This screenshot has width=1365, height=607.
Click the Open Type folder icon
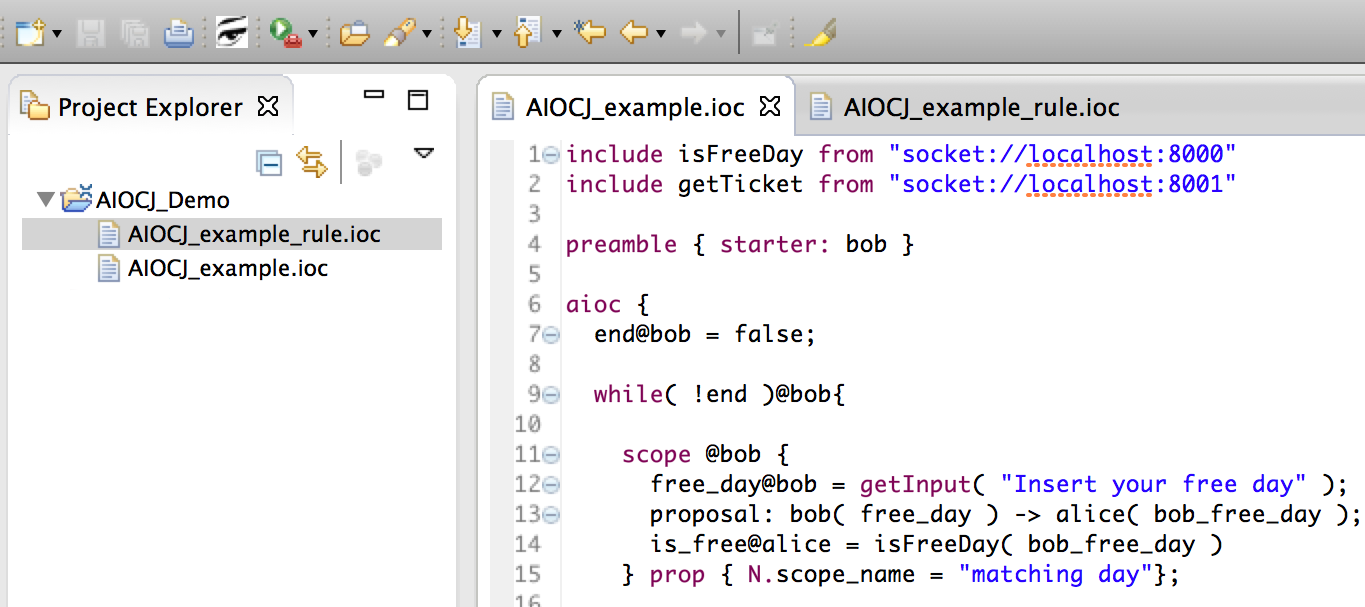[x=354, y=34]
